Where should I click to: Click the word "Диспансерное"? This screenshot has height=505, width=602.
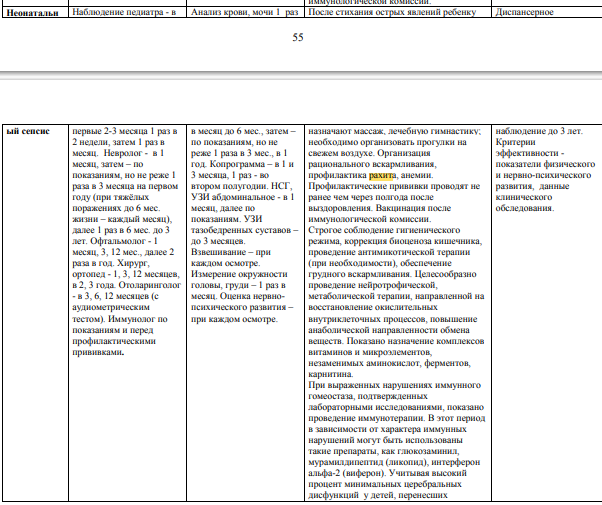[524, 12]
